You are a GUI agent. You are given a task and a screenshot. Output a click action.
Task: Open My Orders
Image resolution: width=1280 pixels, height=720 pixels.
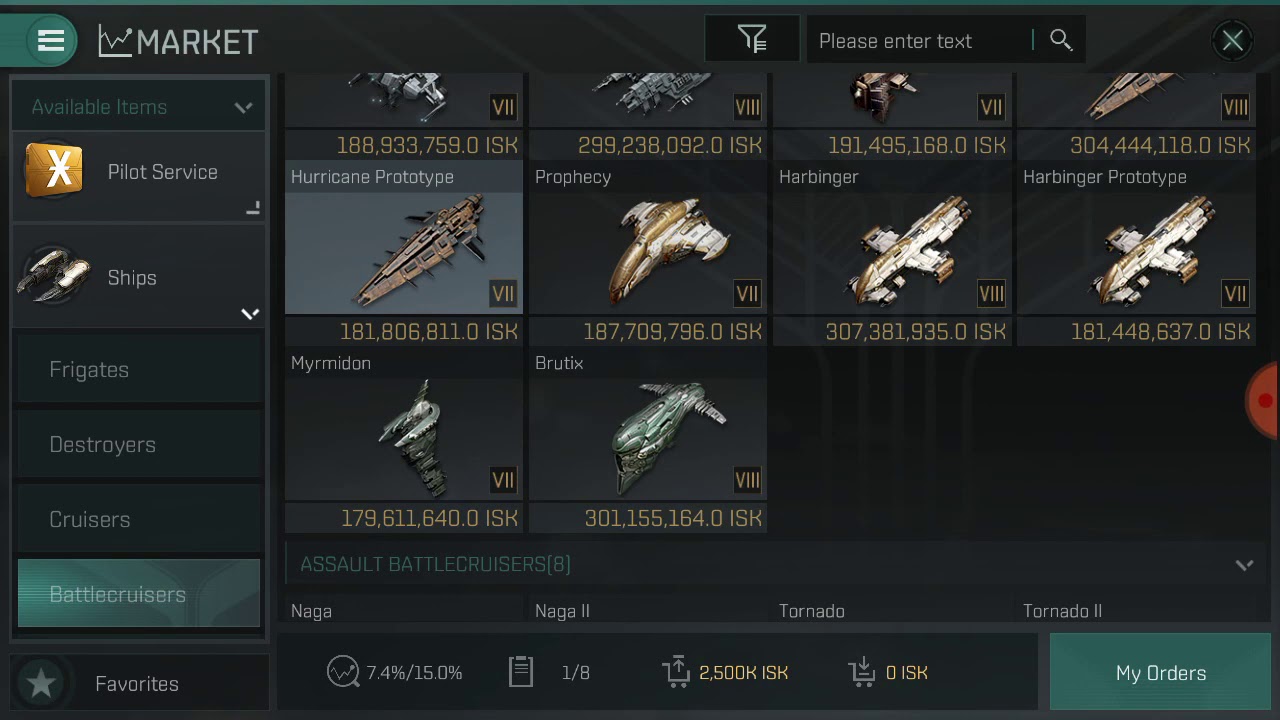[1160, 672]
